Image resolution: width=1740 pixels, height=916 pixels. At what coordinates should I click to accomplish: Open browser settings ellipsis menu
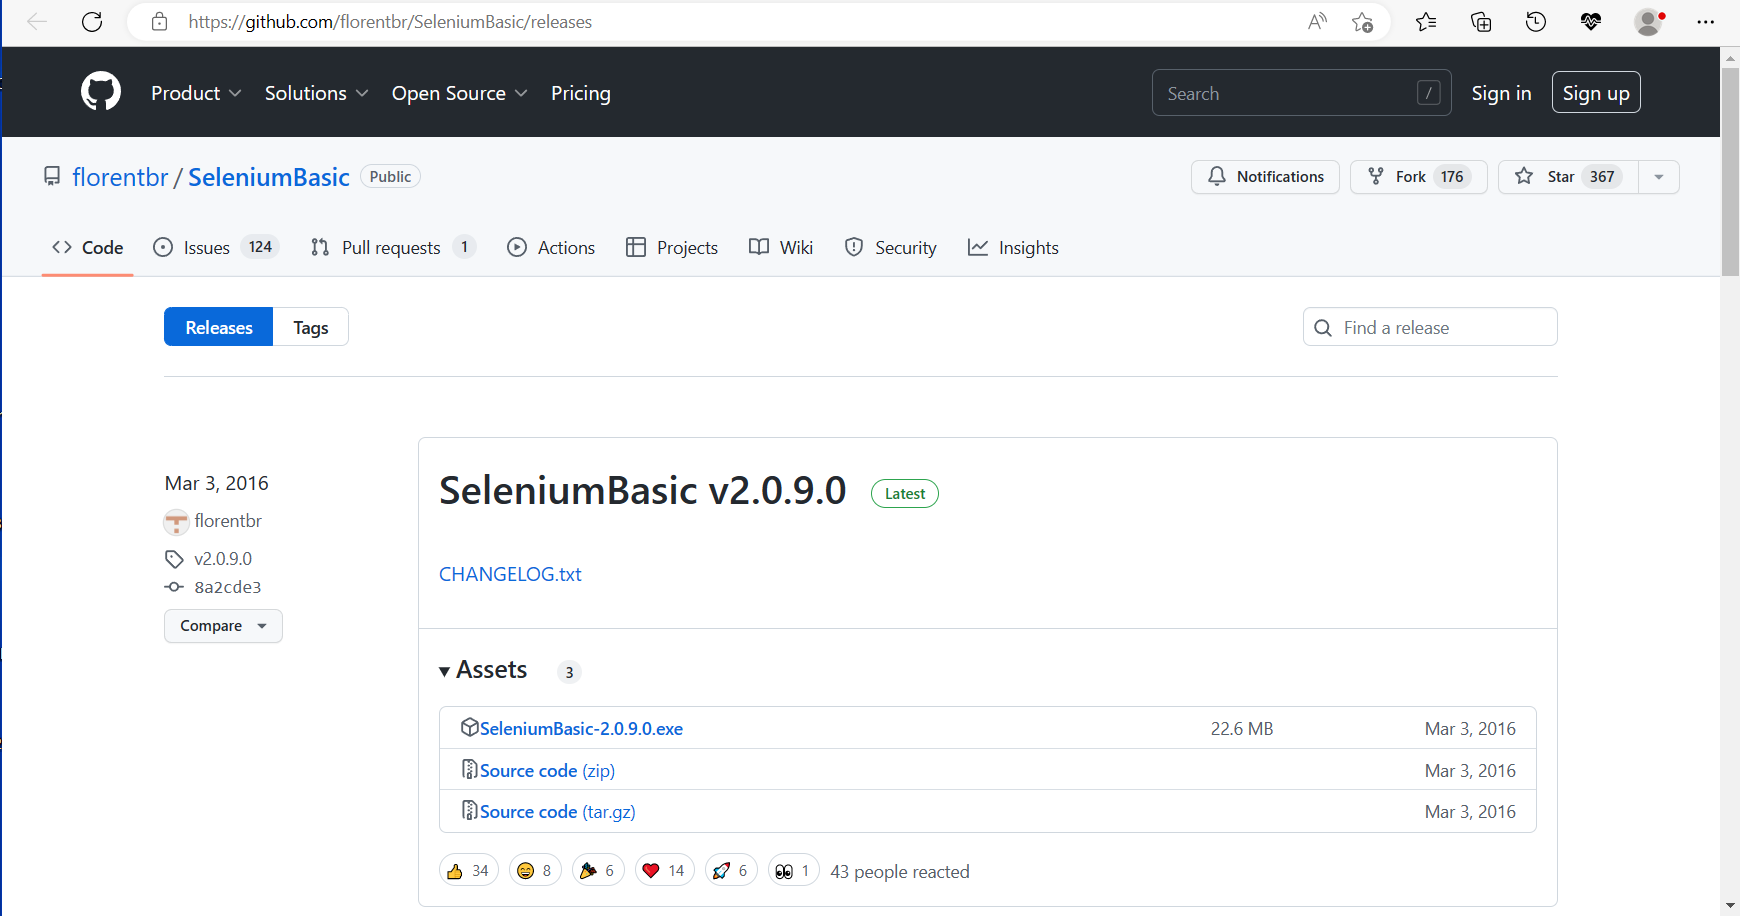(x=1706, y=22)
